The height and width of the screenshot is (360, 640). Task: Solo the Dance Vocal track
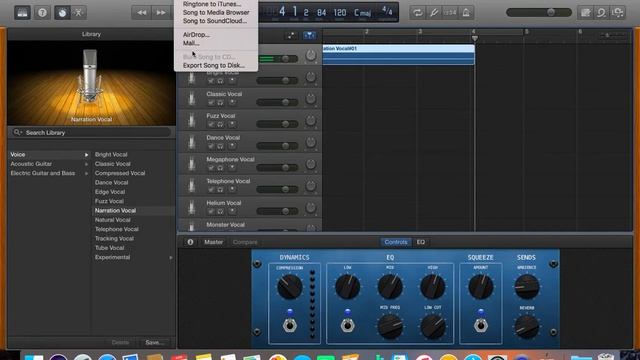tap(220, 146)
